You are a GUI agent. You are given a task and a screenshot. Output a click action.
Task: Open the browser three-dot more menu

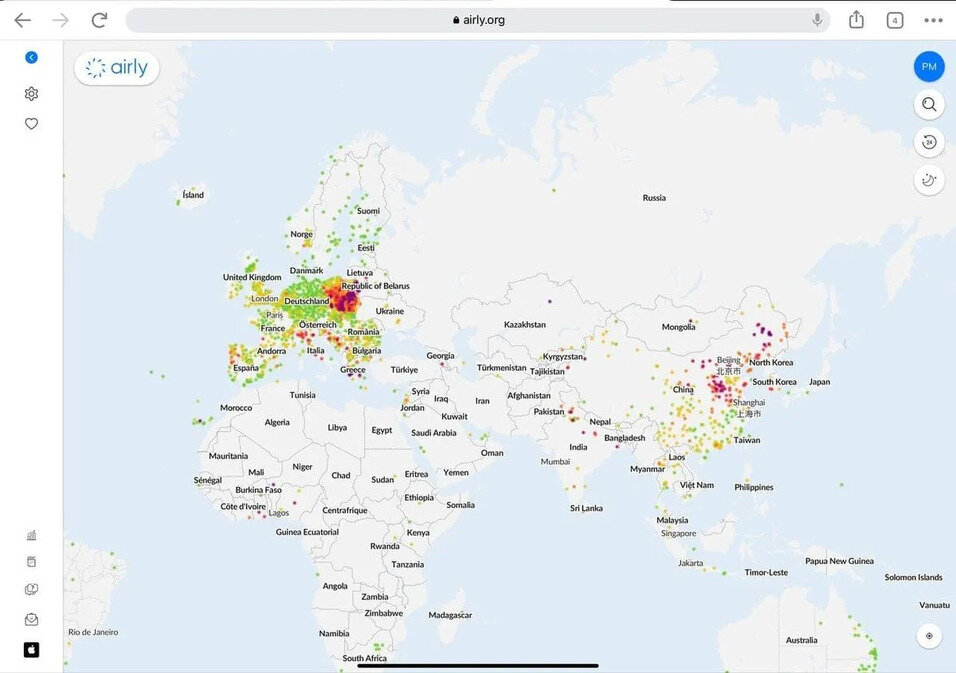933,20
